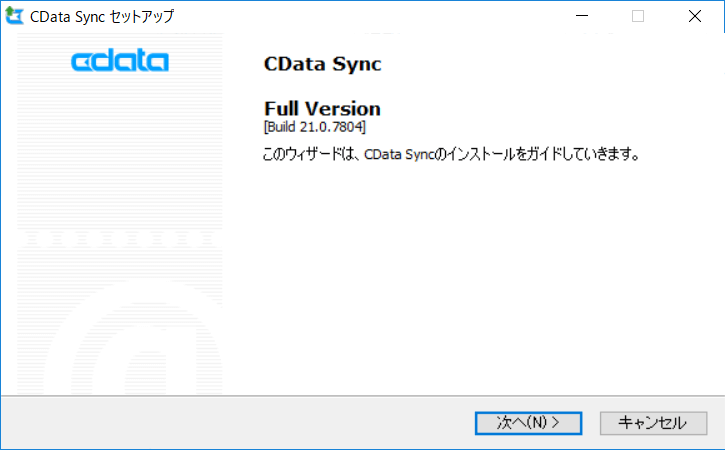This screenshot has width=725, height=450.
Task: Click the "CData Sync セットアップ" title text
Action: (x=103, y=16)
